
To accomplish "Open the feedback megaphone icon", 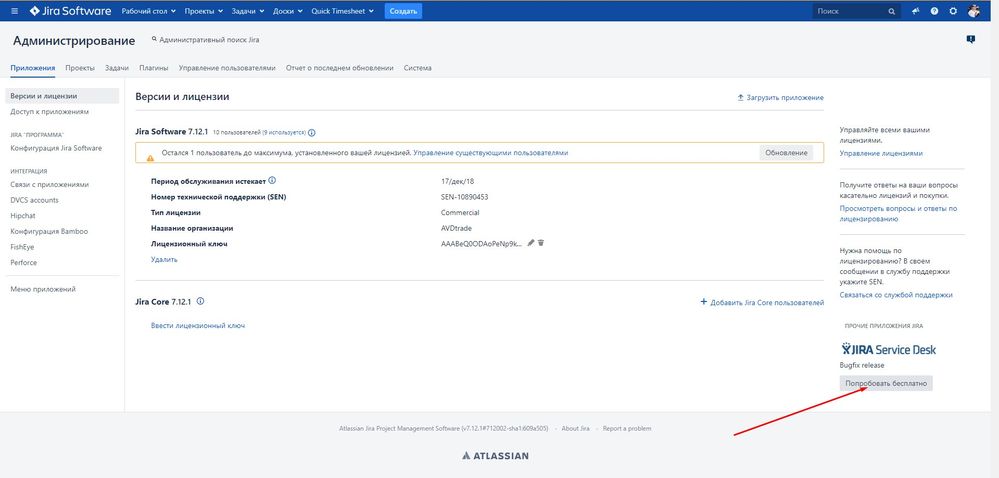I will coord(916,11).
